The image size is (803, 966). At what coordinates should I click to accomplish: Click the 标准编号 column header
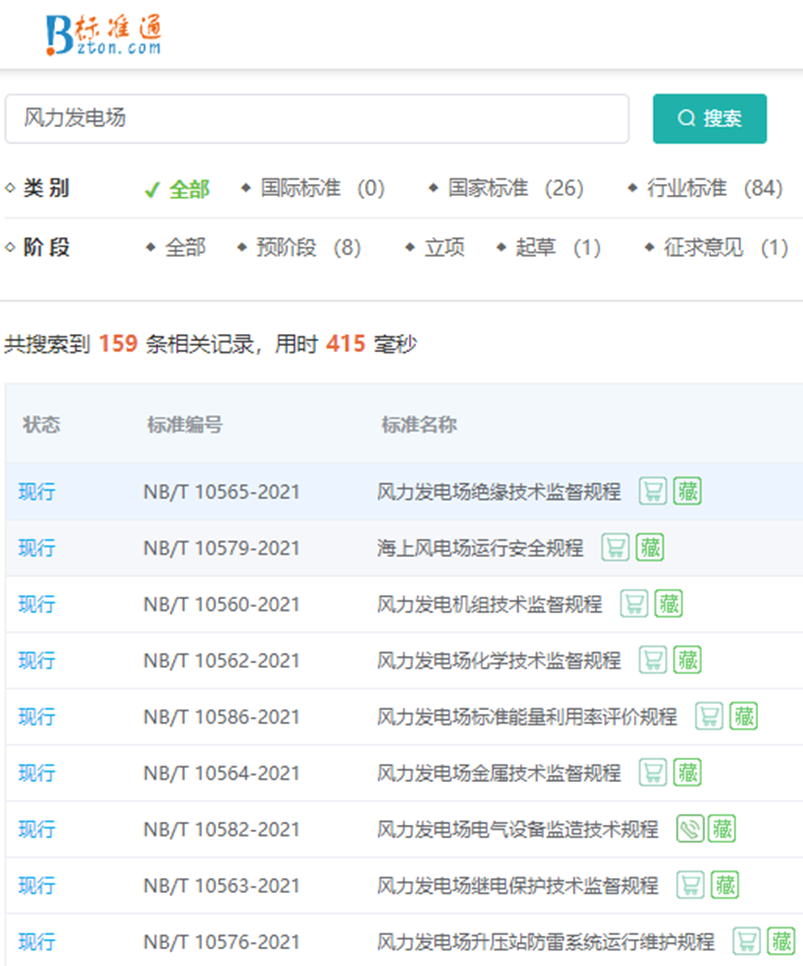[x=185, y=424]
